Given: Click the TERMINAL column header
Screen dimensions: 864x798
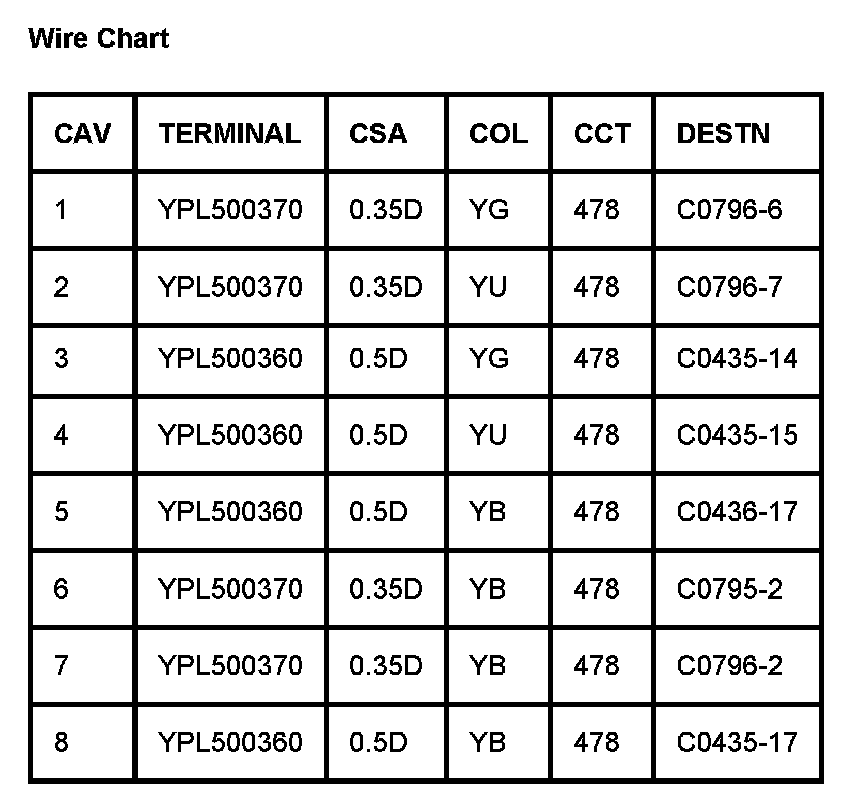Looking at the screenshot, I should coord(229,133).
